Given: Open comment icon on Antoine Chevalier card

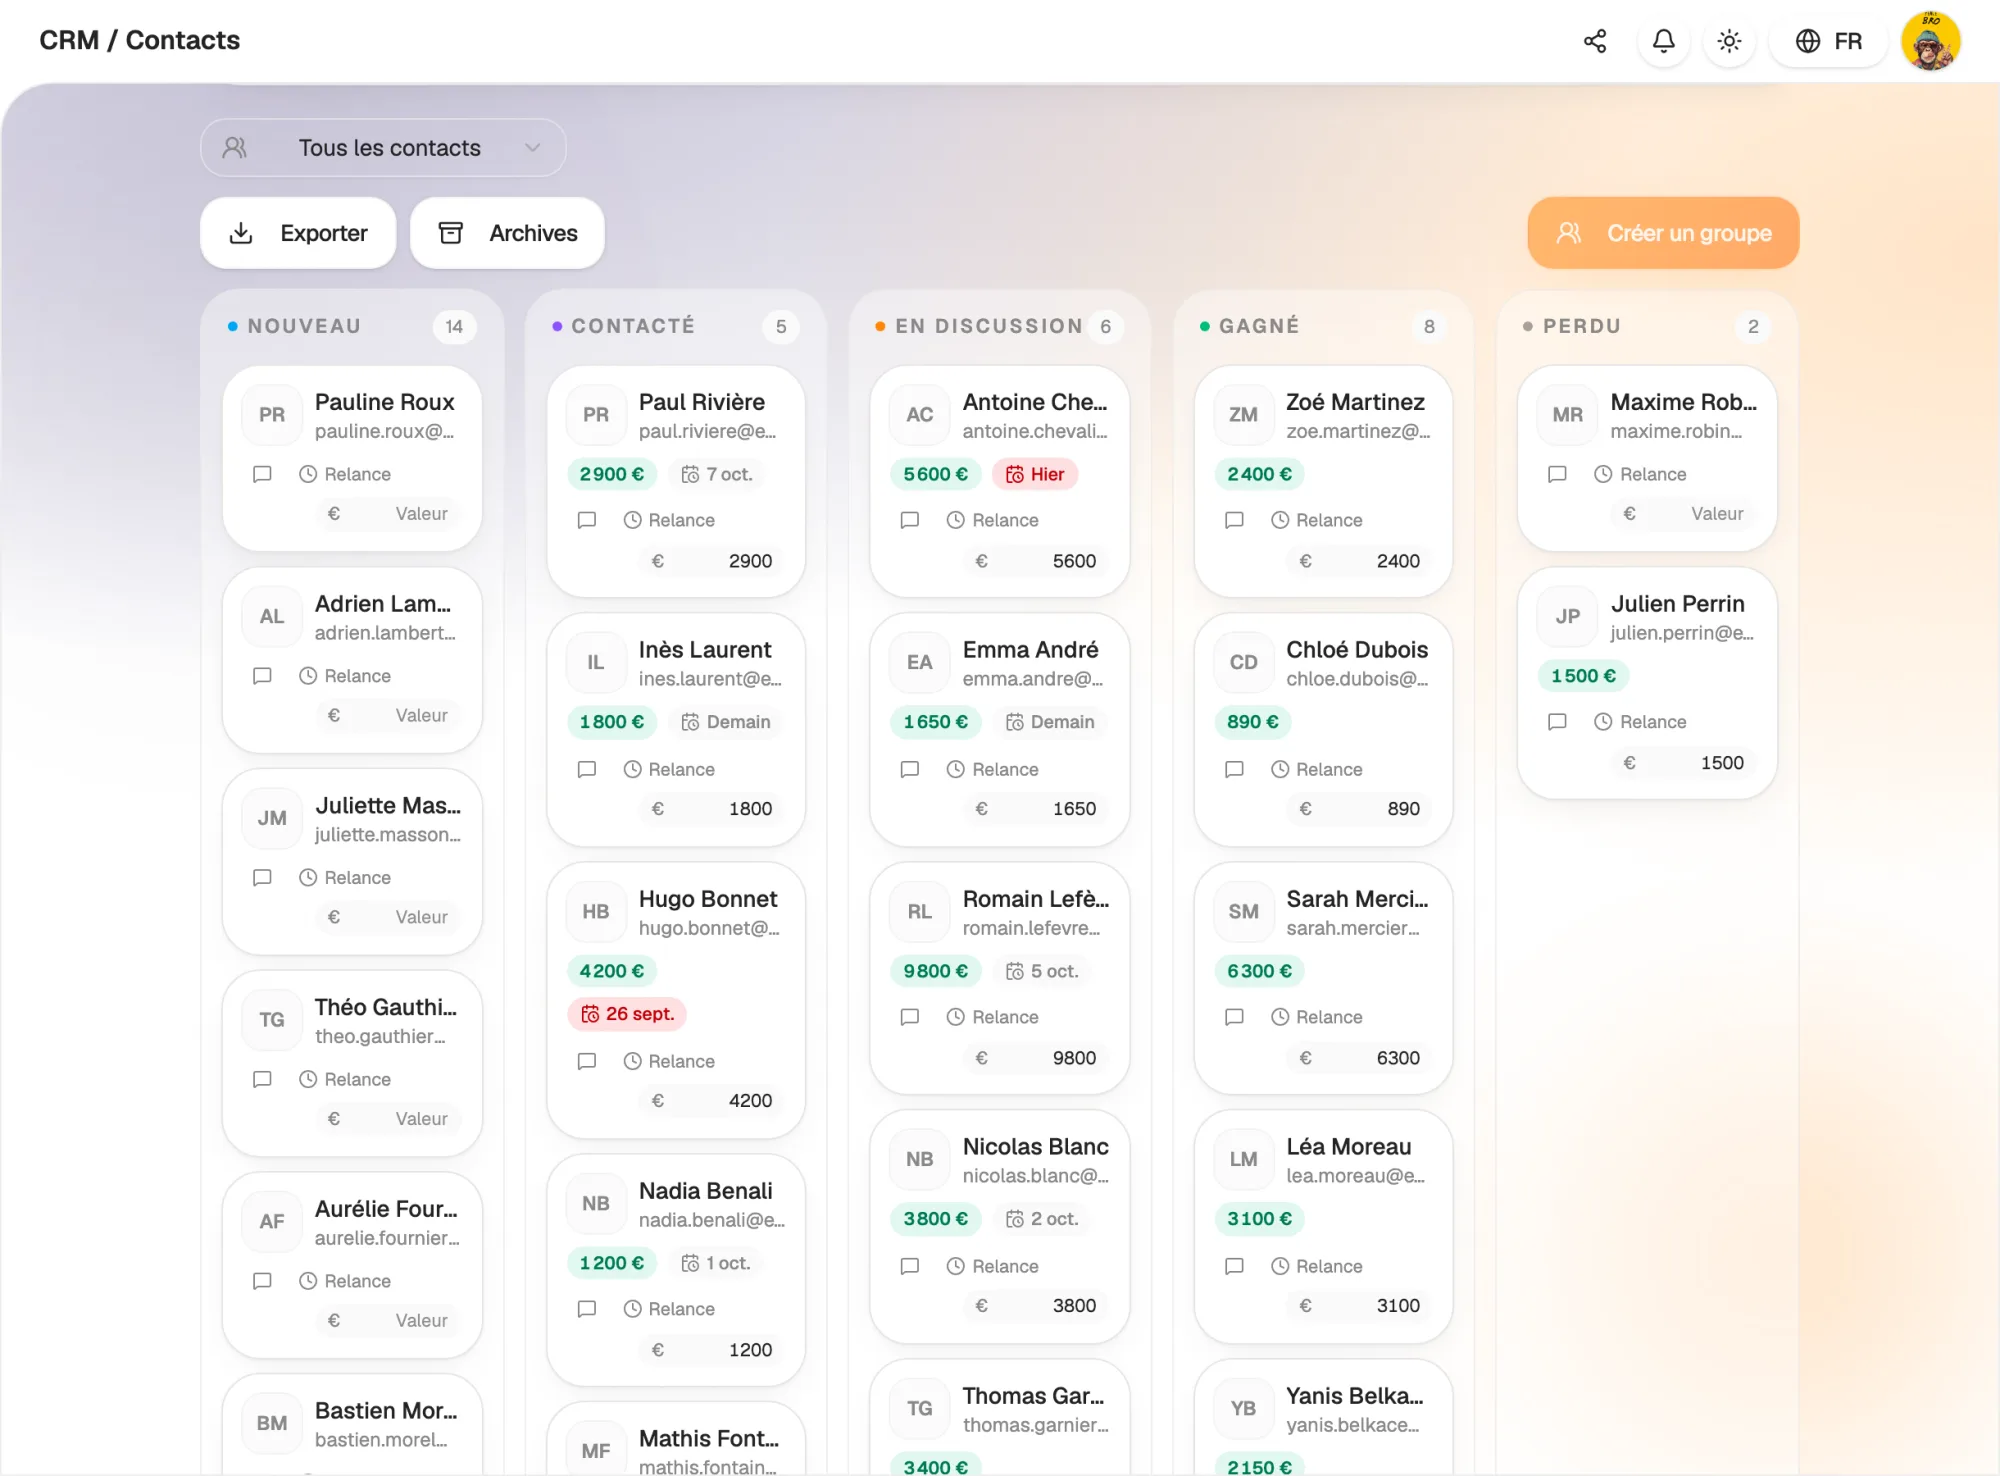Looking at the screenshot, I should [x=909, y=521].
